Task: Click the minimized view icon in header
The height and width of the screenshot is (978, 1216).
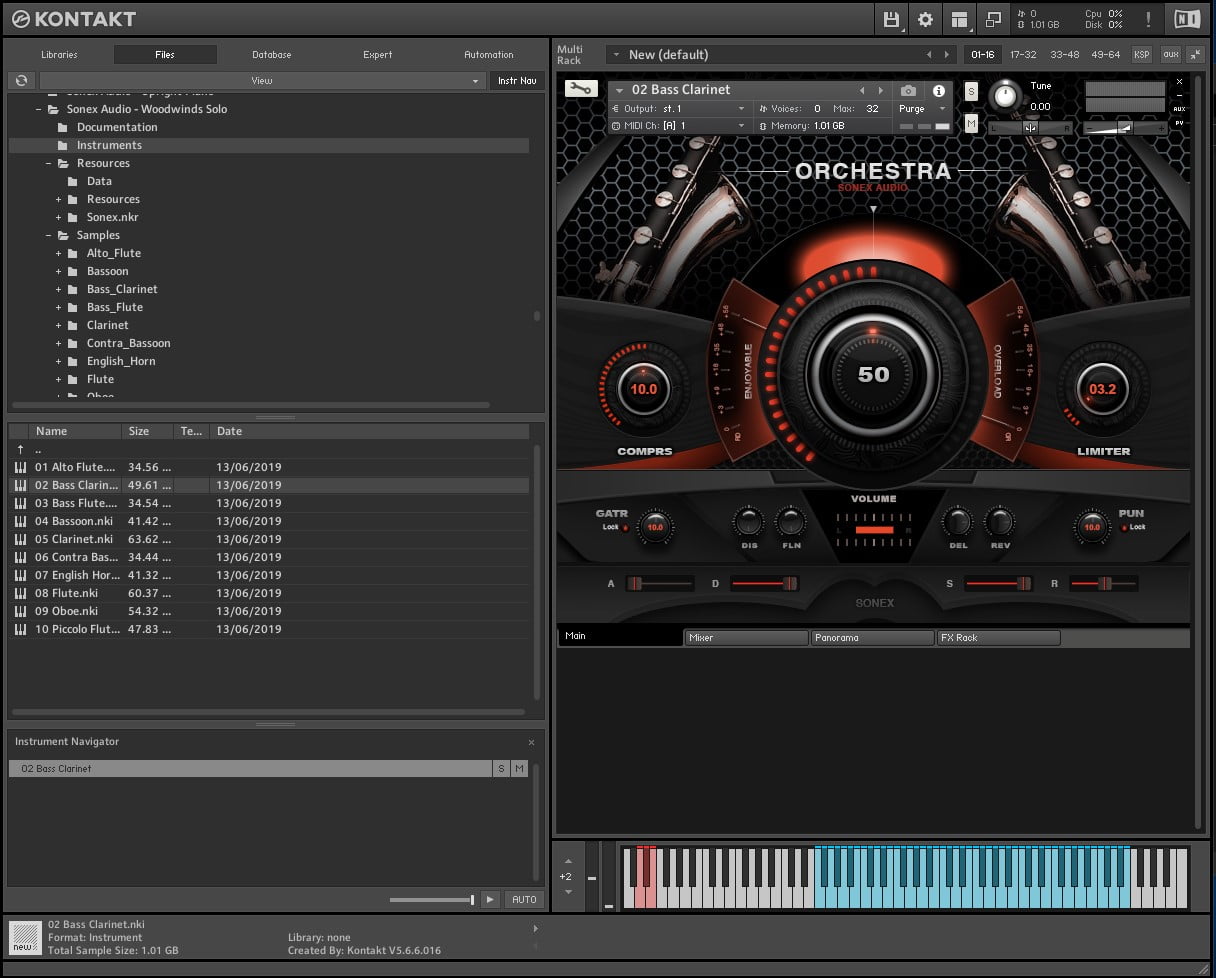Action: click(993, 19)
